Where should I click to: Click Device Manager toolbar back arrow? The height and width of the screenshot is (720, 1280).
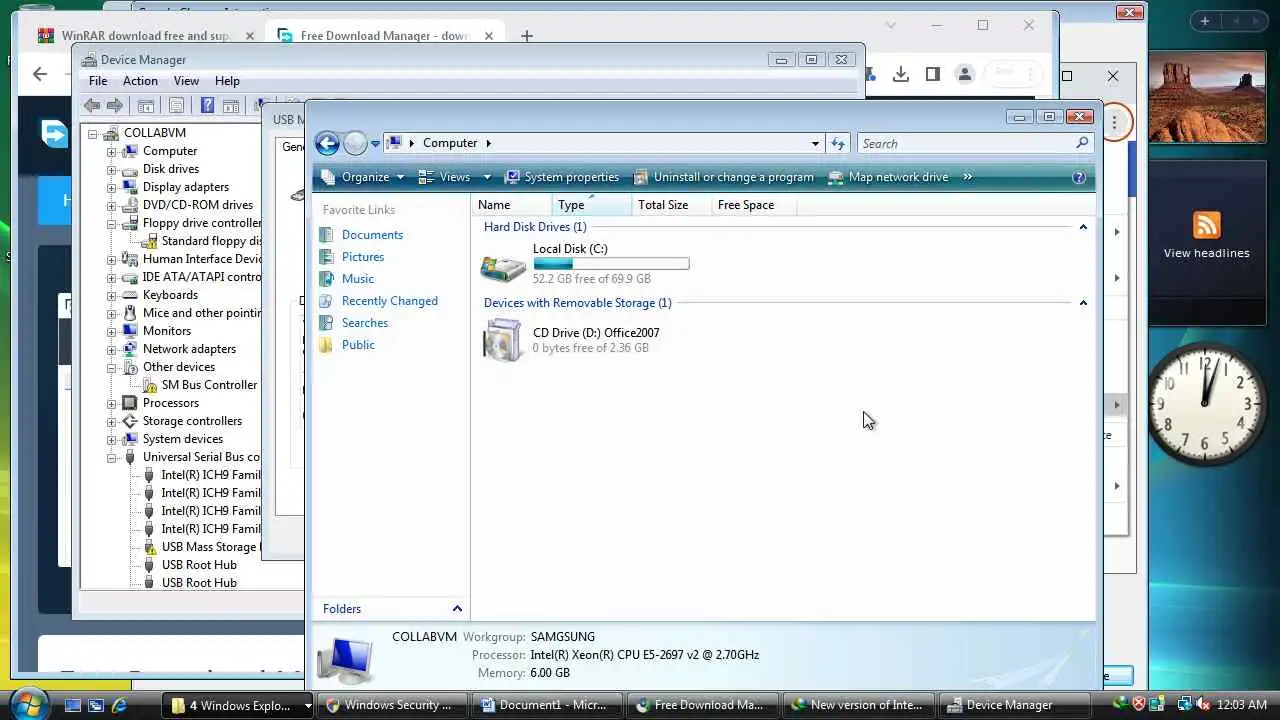pyautogui.click(x=92, y=105)
